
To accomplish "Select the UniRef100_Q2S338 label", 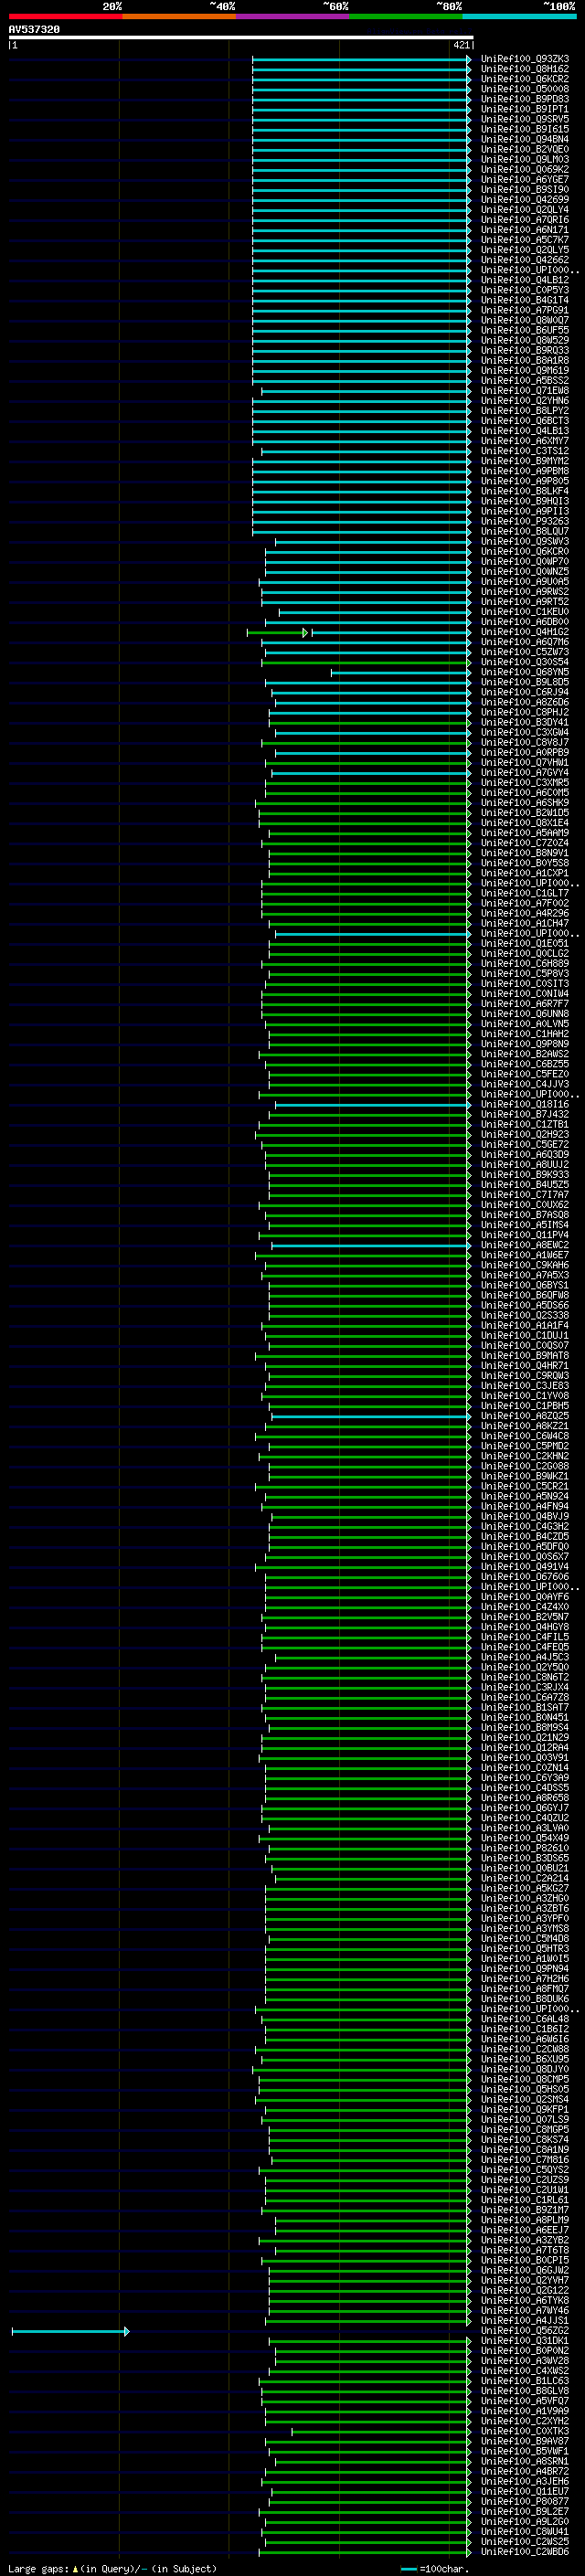I will click(x=525, y=1316).
